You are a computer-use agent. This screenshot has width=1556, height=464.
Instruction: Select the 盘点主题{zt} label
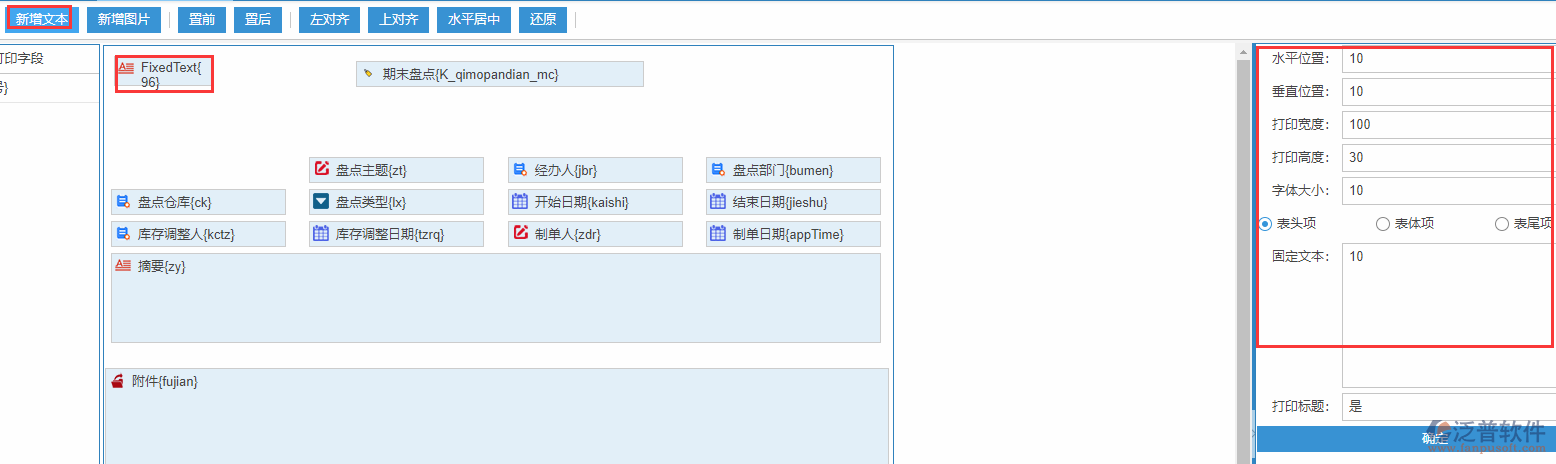click(x=371, y=170)
